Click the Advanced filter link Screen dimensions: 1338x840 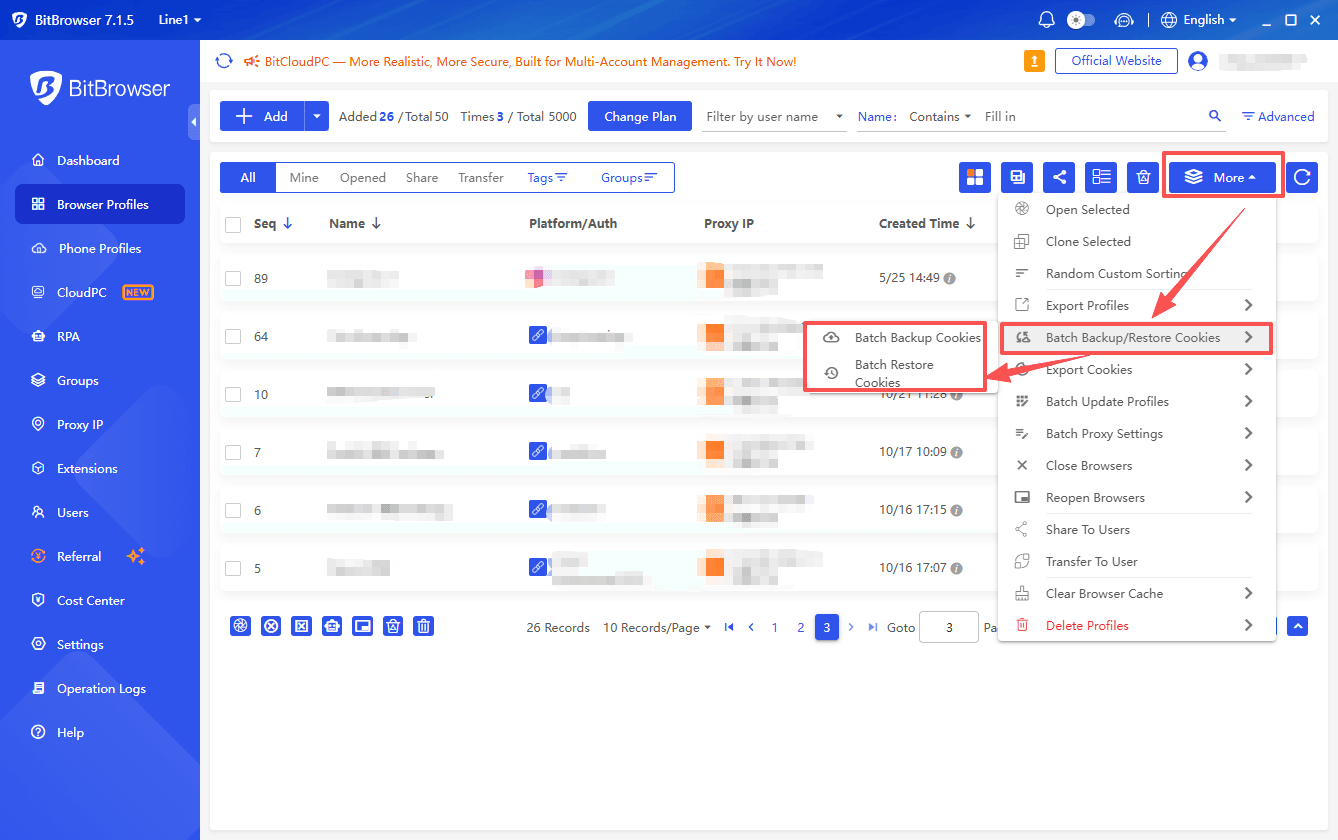coord(1278,117)
